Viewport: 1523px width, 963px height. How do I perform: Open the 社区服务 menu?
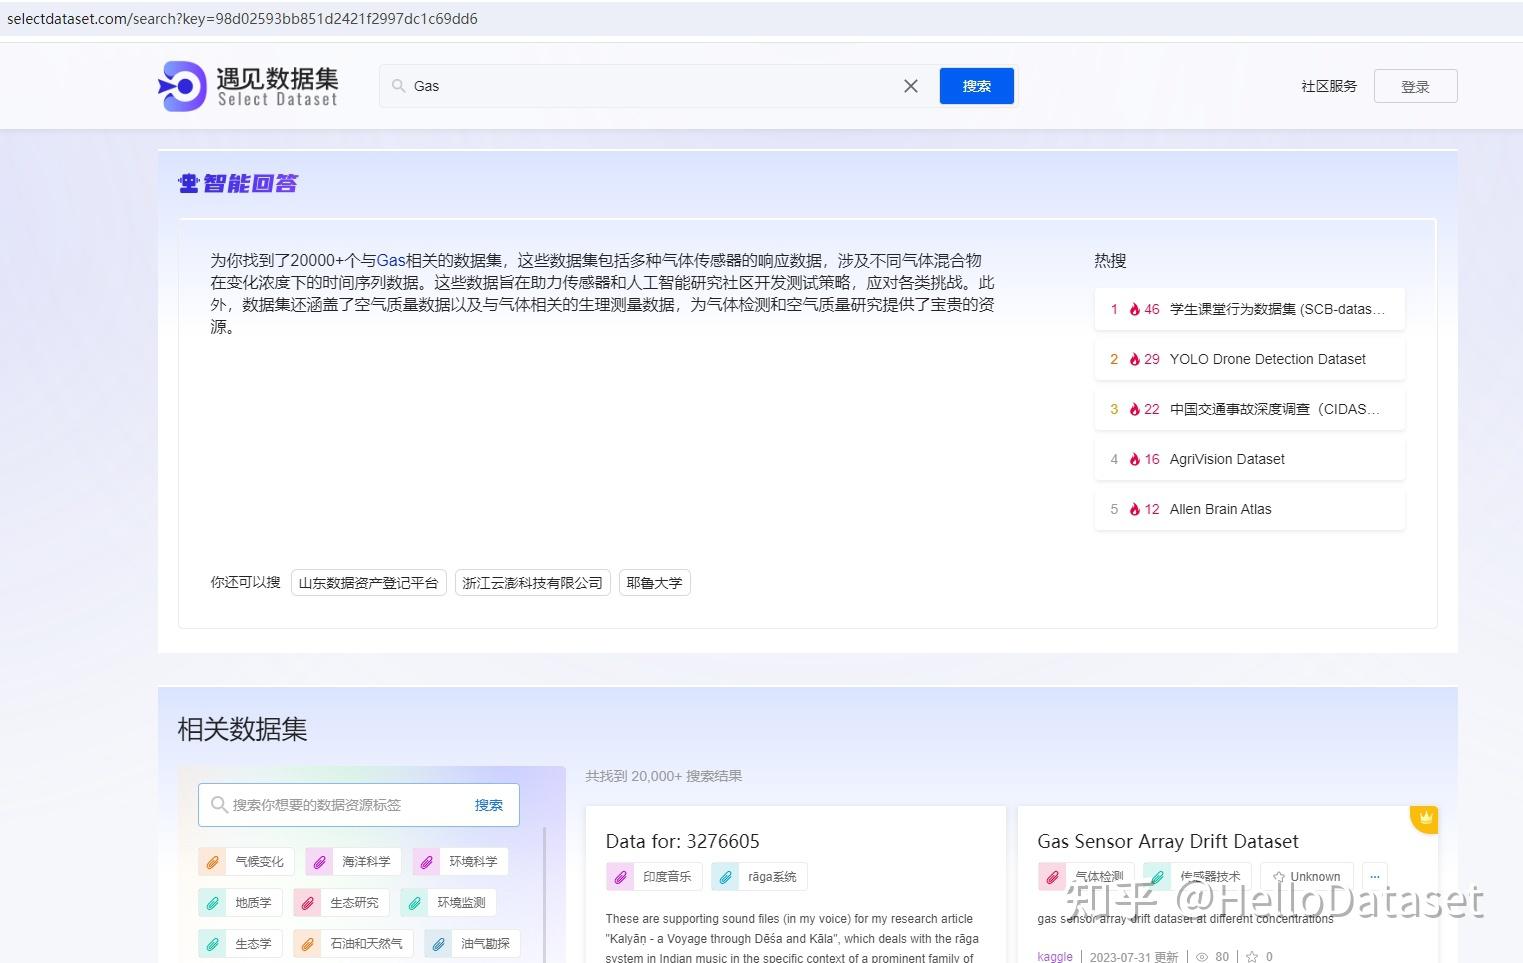pyautogui.click(x=1328, y=86)
